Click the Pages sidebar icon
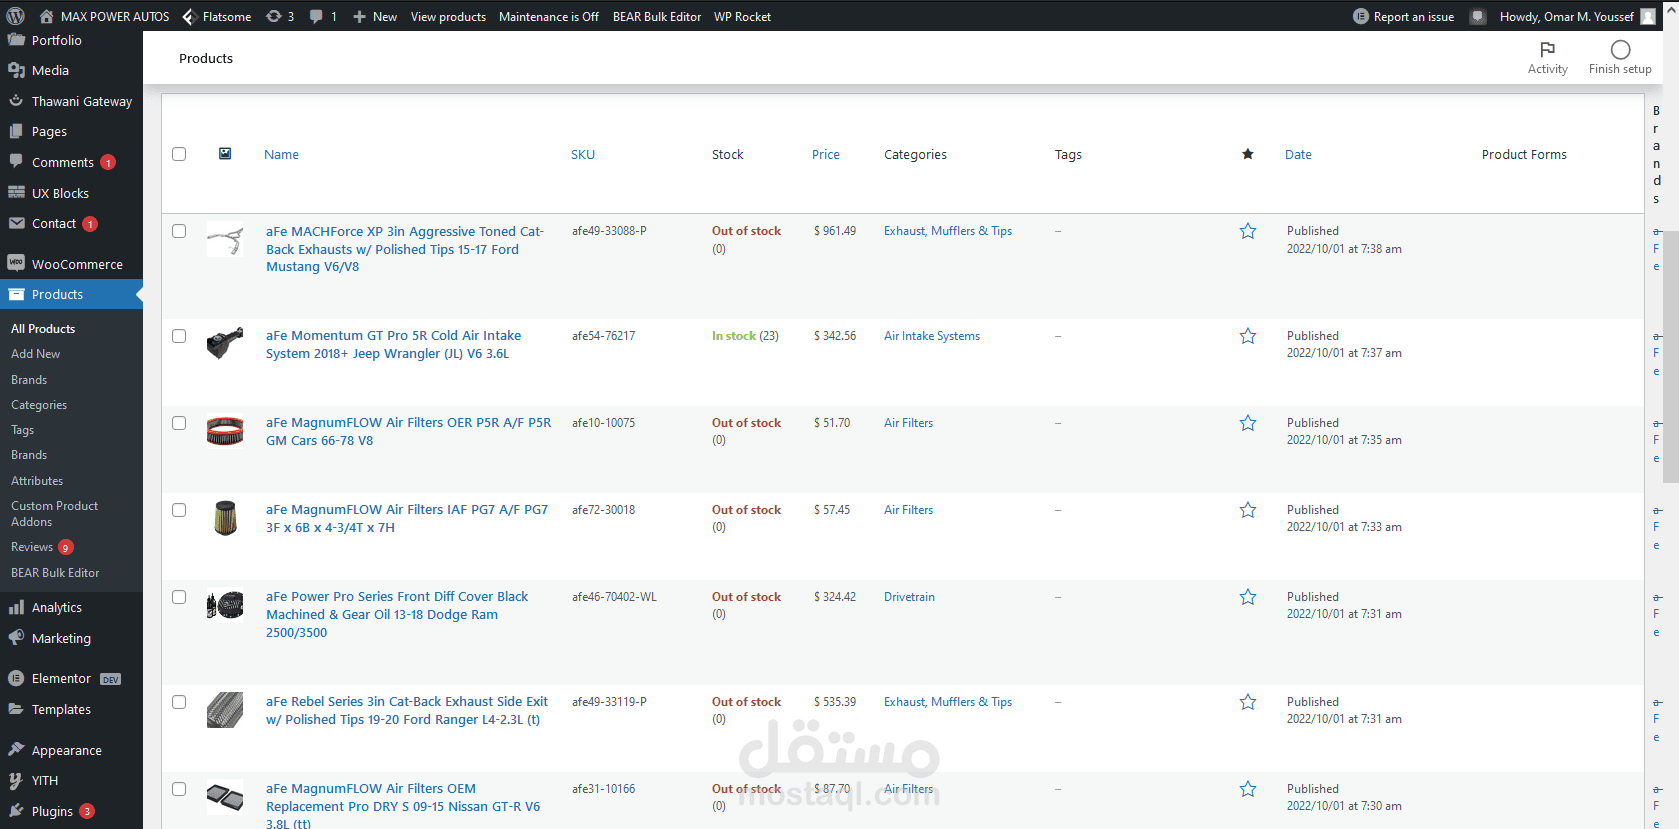The image size is (1679, 829). [x=16, y=131]
